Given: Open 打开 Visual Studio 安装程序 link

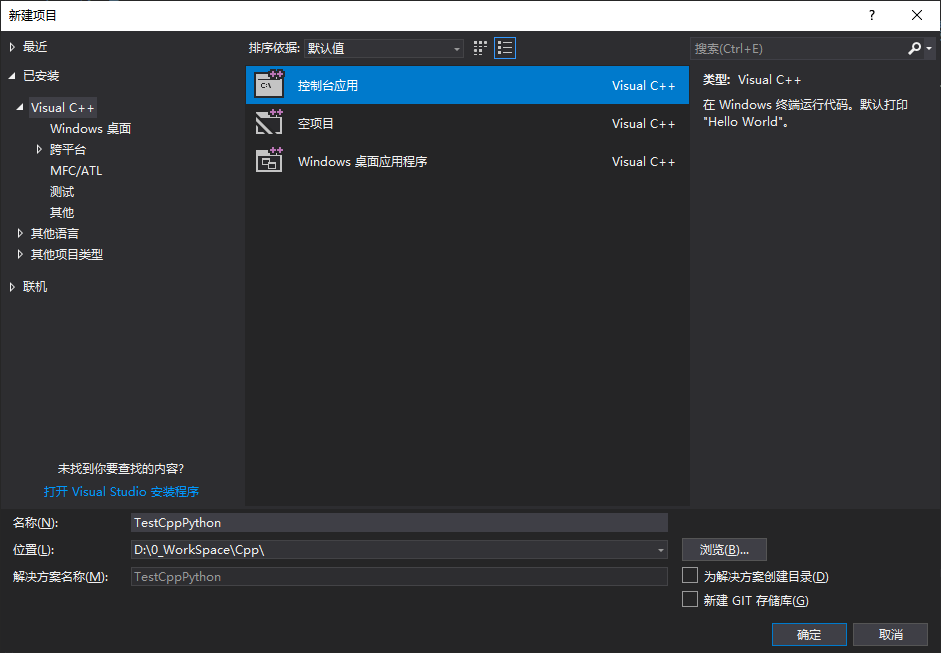Looking at the screenshot, I should pos(122,491).
